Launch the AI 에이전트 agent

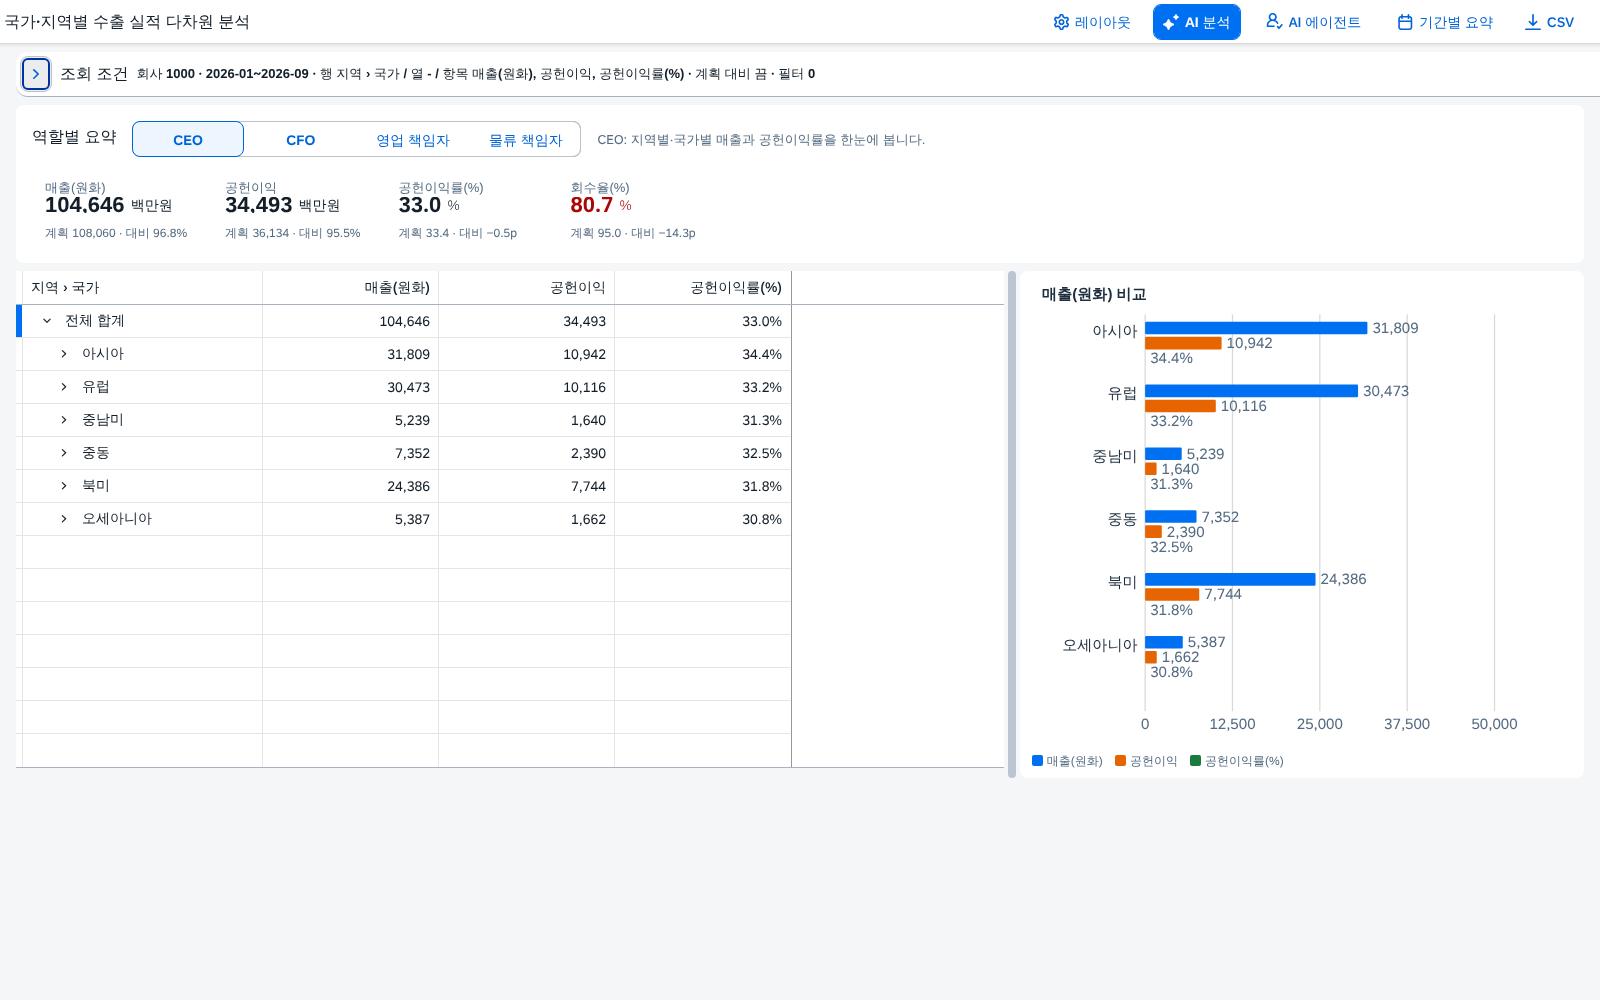1313,22
